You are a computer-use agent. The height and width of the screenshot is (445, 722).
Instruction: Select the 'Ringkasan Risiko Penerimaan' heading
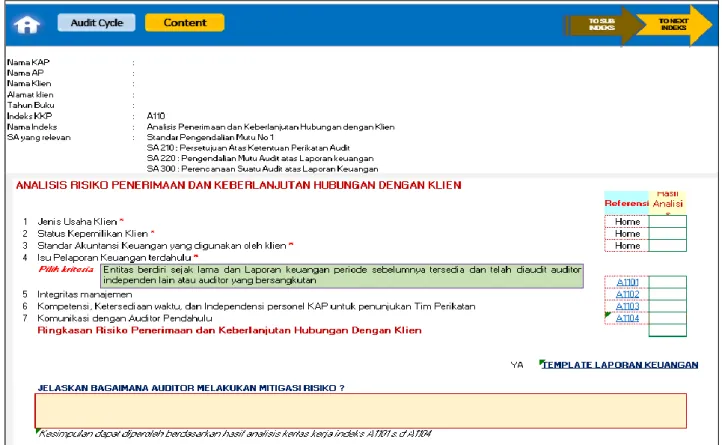pos(229,330)
